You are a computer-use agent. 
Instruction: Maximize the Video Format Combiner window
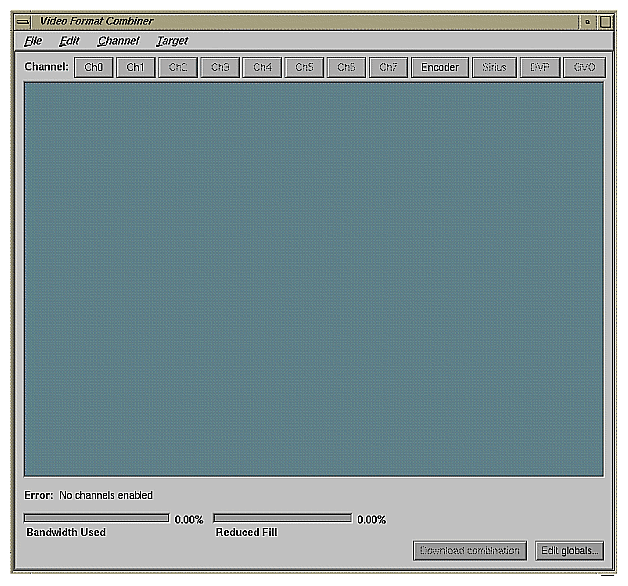605,22
